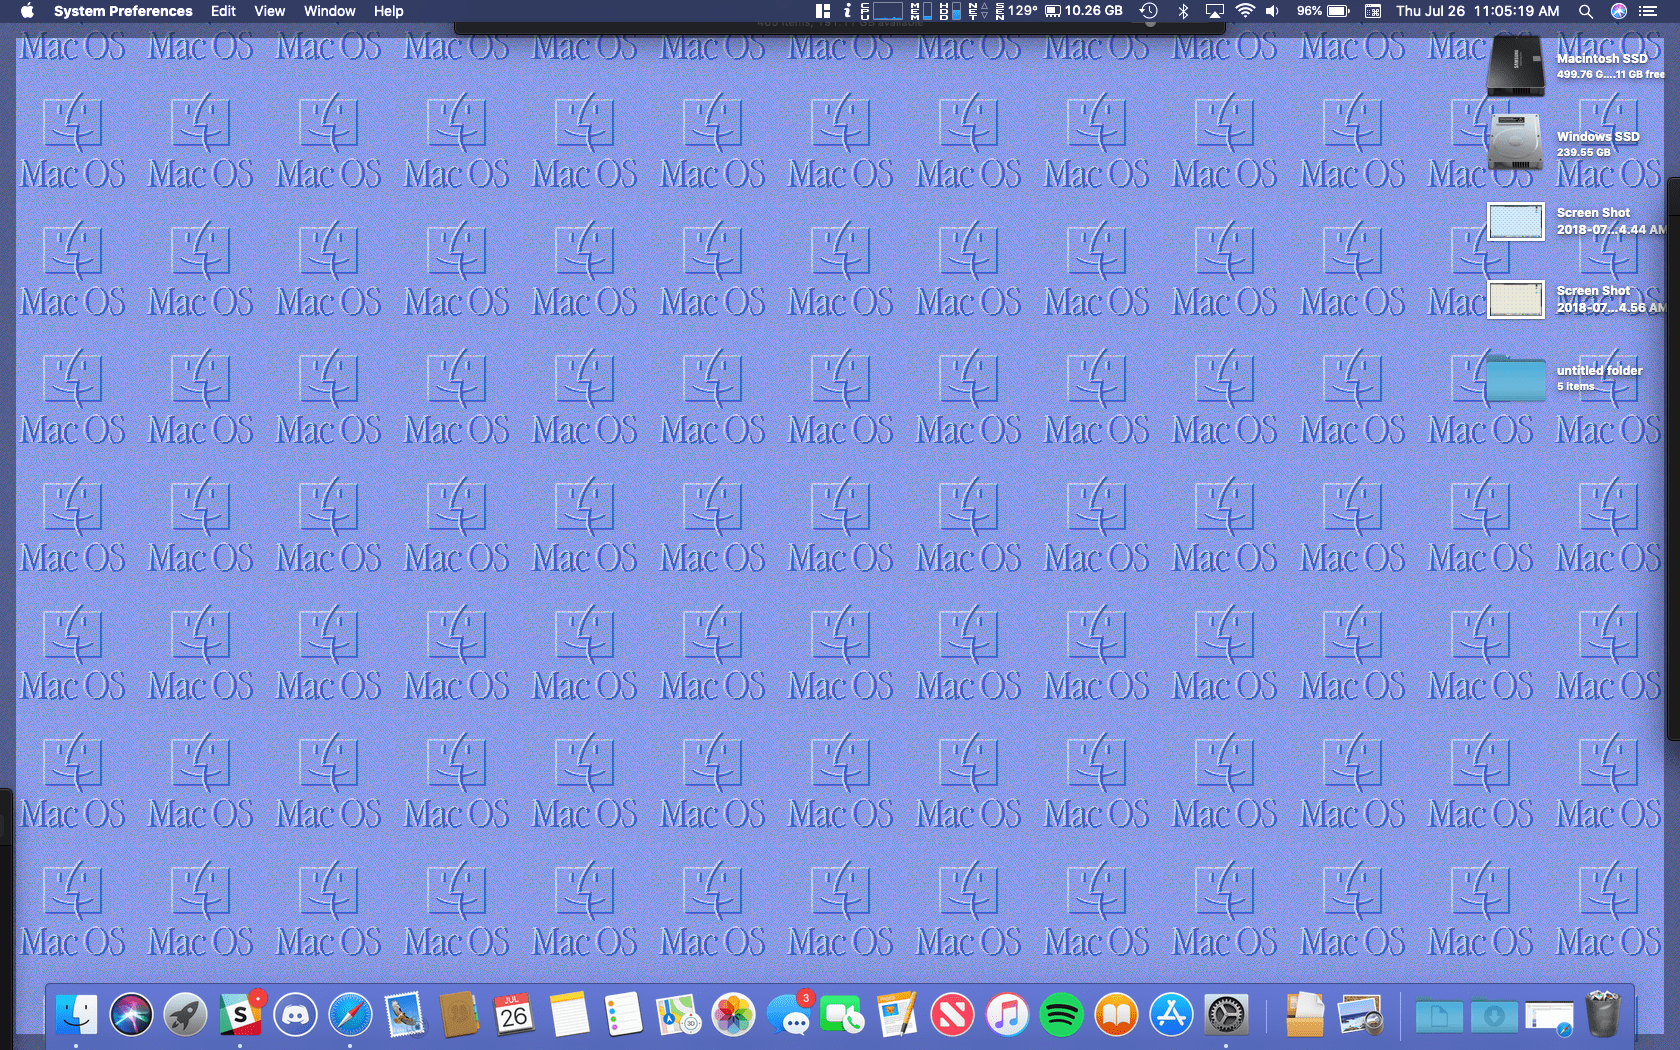Open the Edit menu
Screen dimensions: 1680x1050
click(222, 11)
